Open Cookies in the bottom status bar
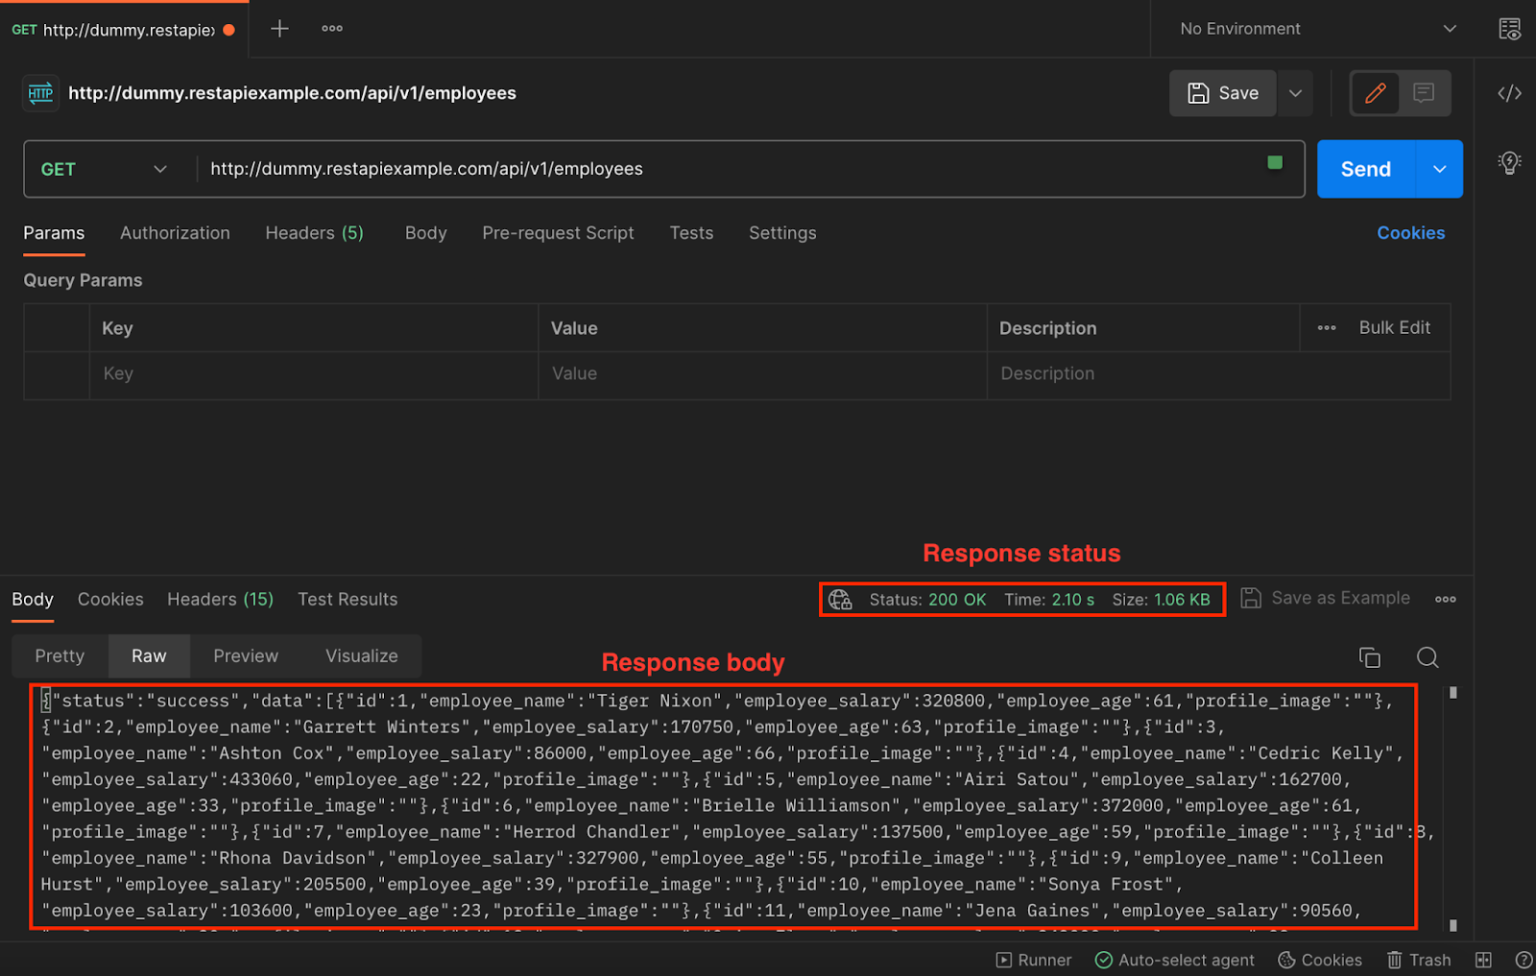 (1320, 960)
